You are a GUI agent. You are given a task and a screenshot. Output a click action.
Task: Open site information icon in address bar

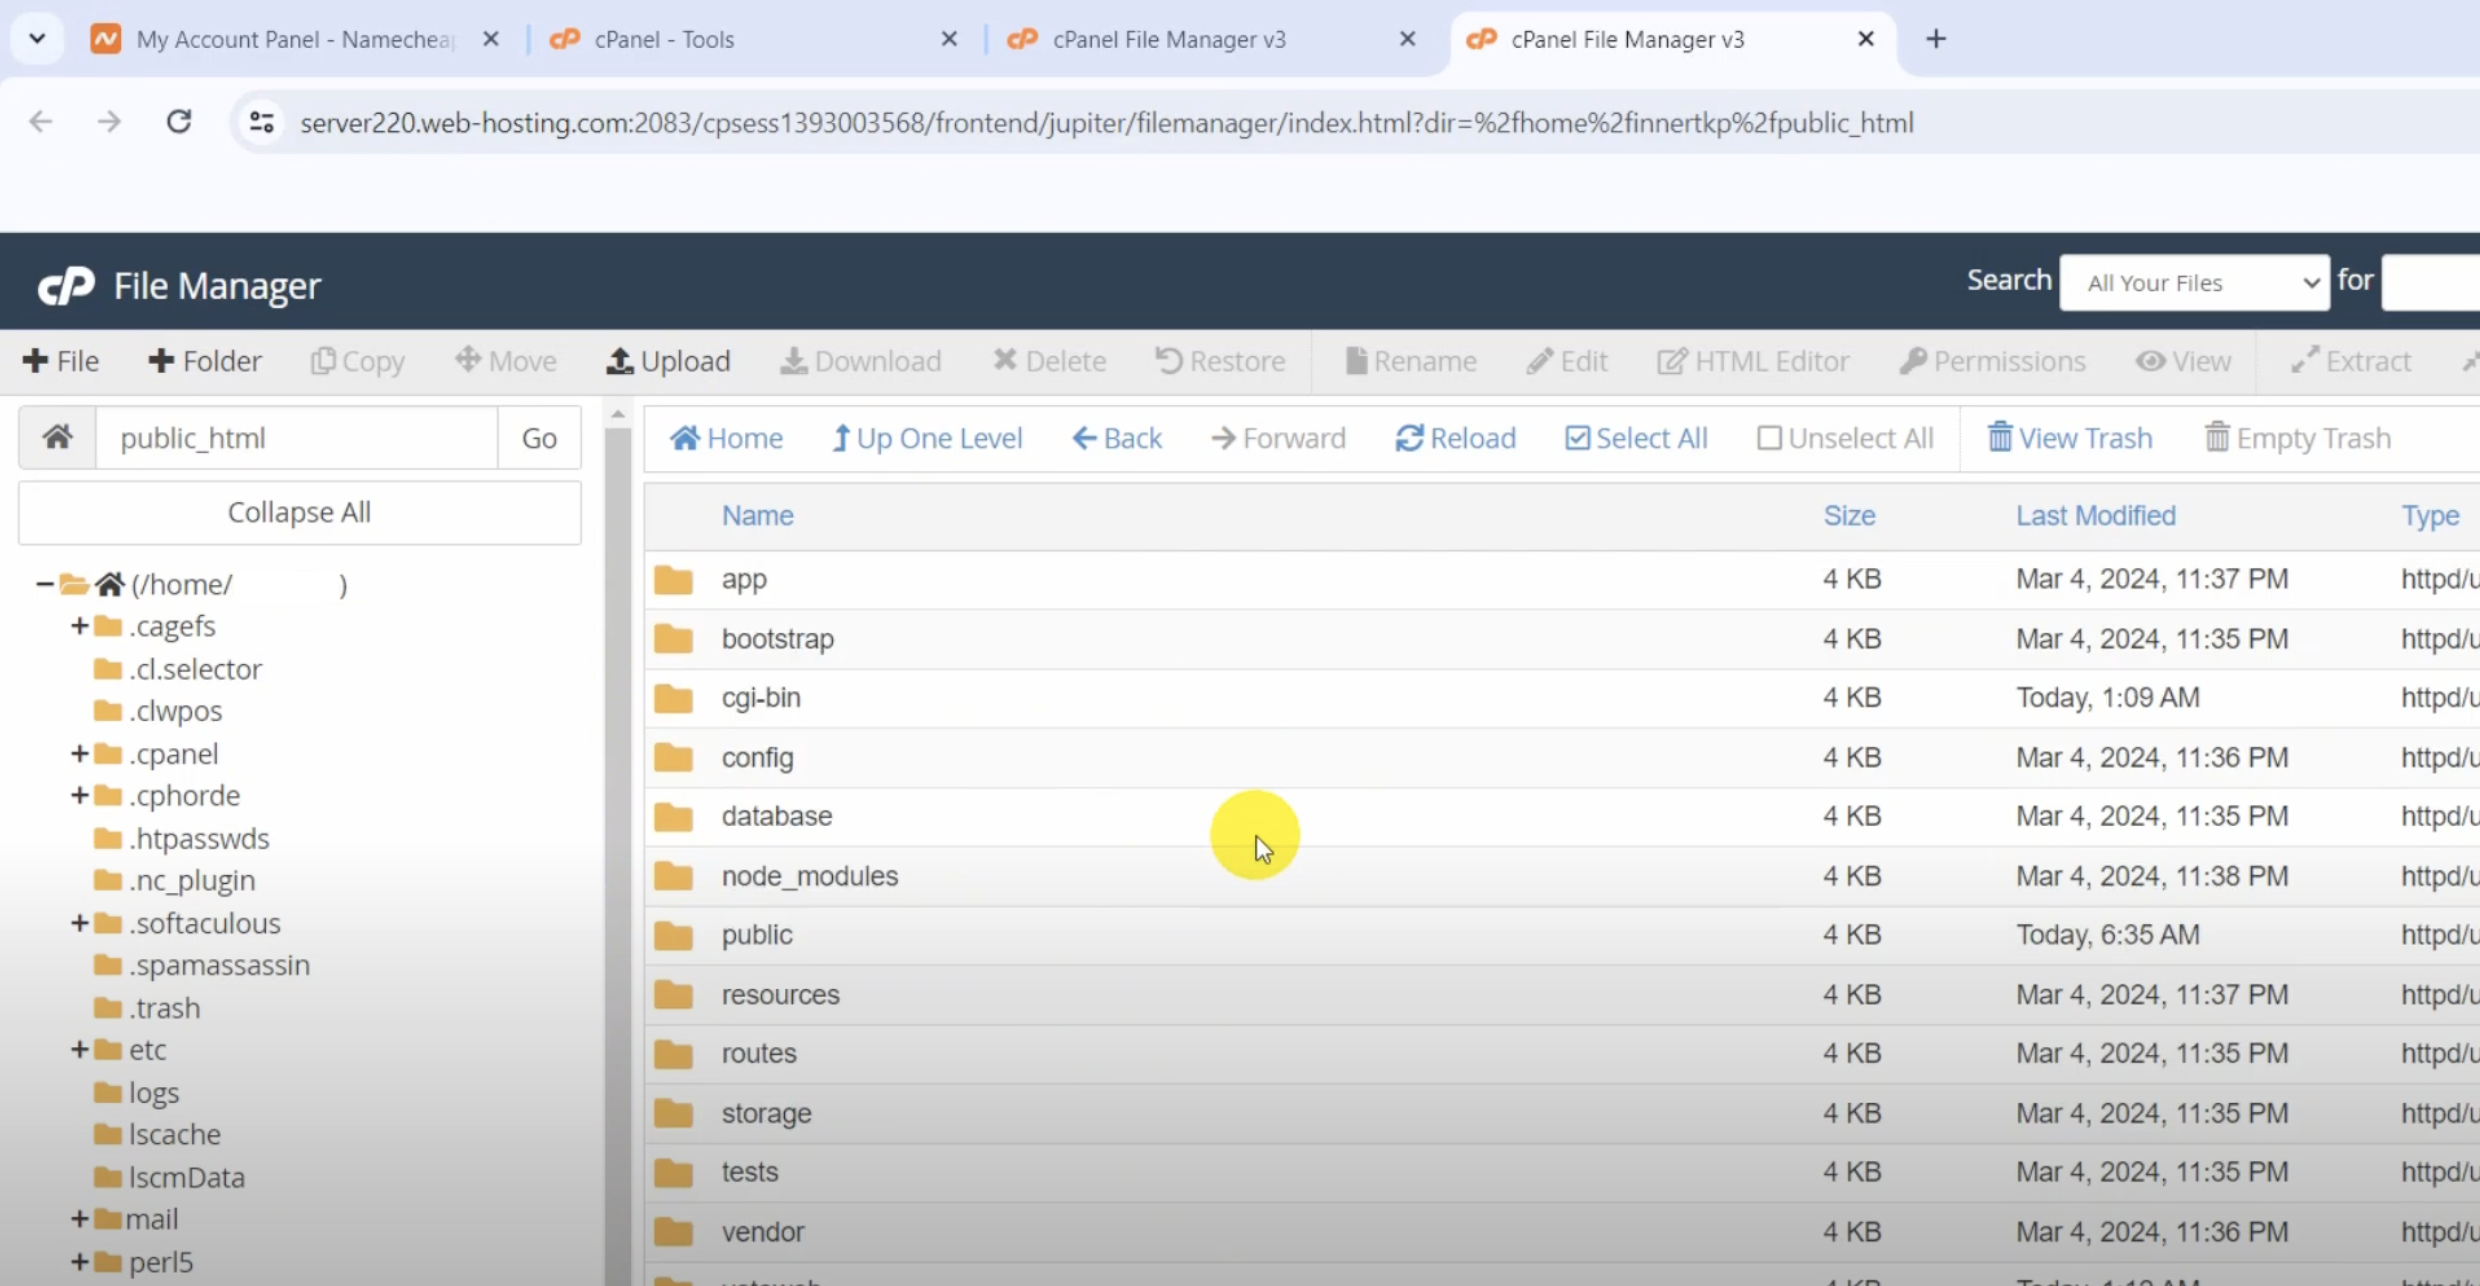(262, 122)
